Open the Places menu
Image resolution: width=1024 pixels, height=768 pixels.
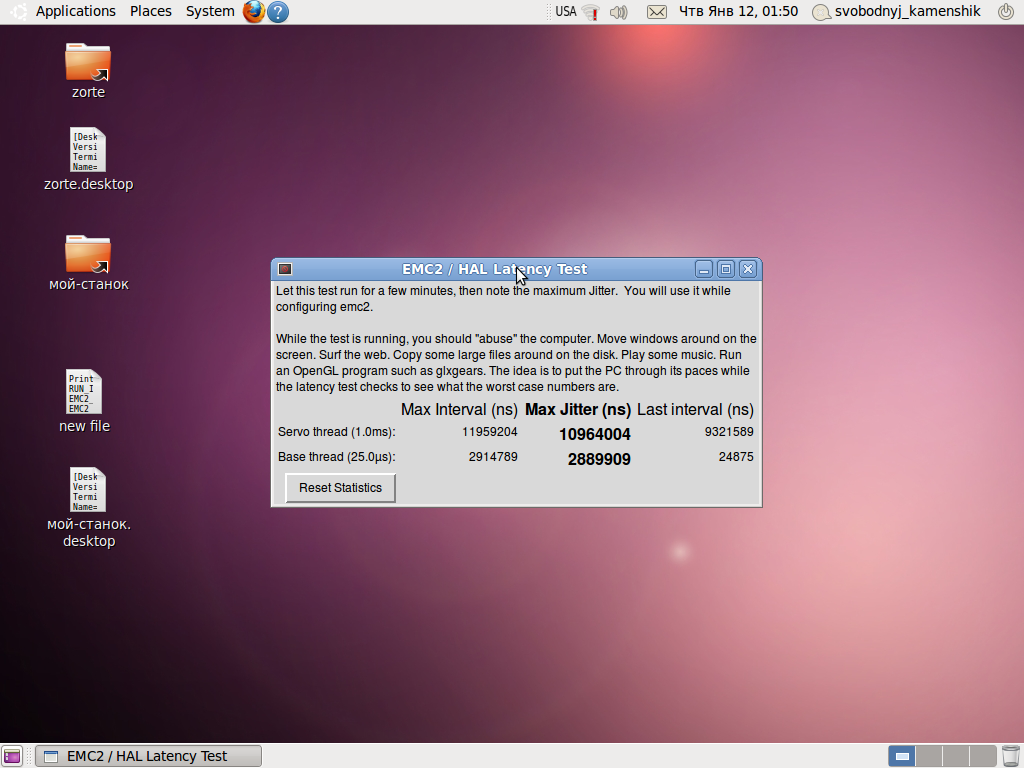point(151,11)
